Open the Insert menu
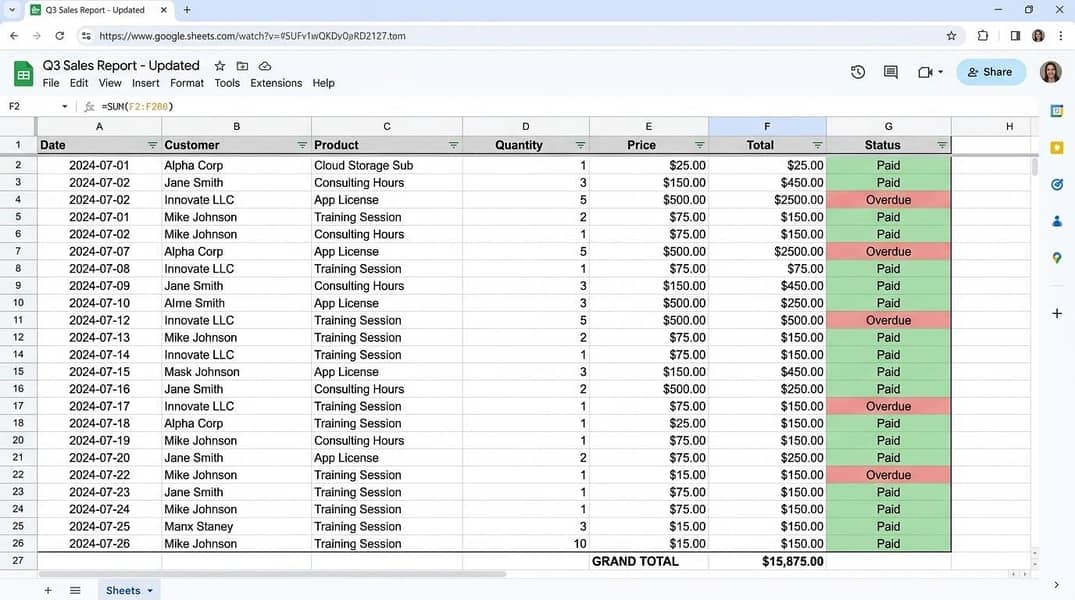 (x=145, y=83)
